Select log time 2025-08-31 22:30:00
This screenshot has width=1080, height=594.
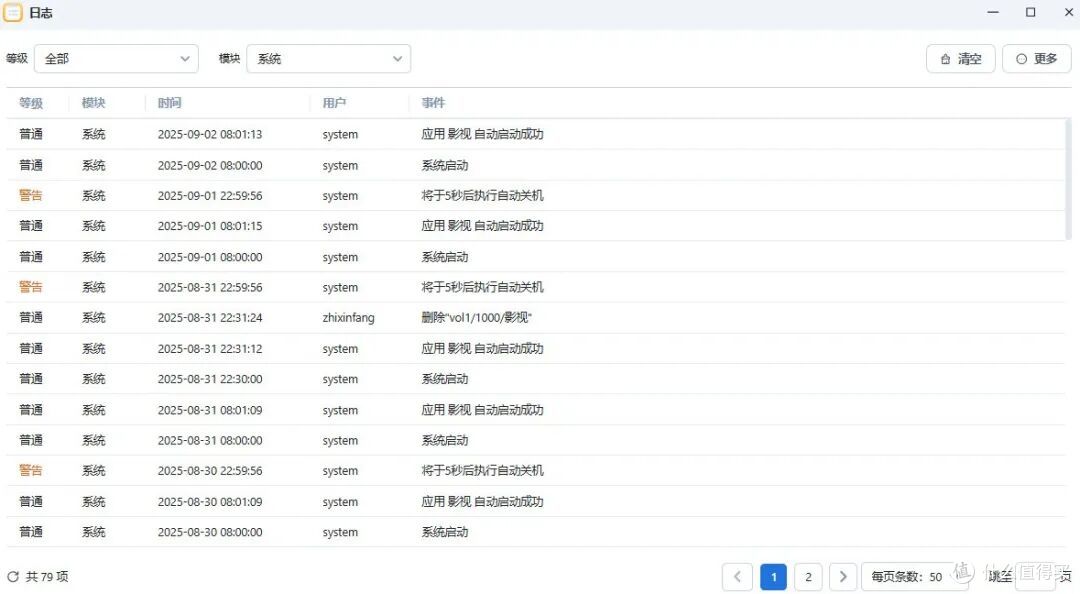[209, 379]
